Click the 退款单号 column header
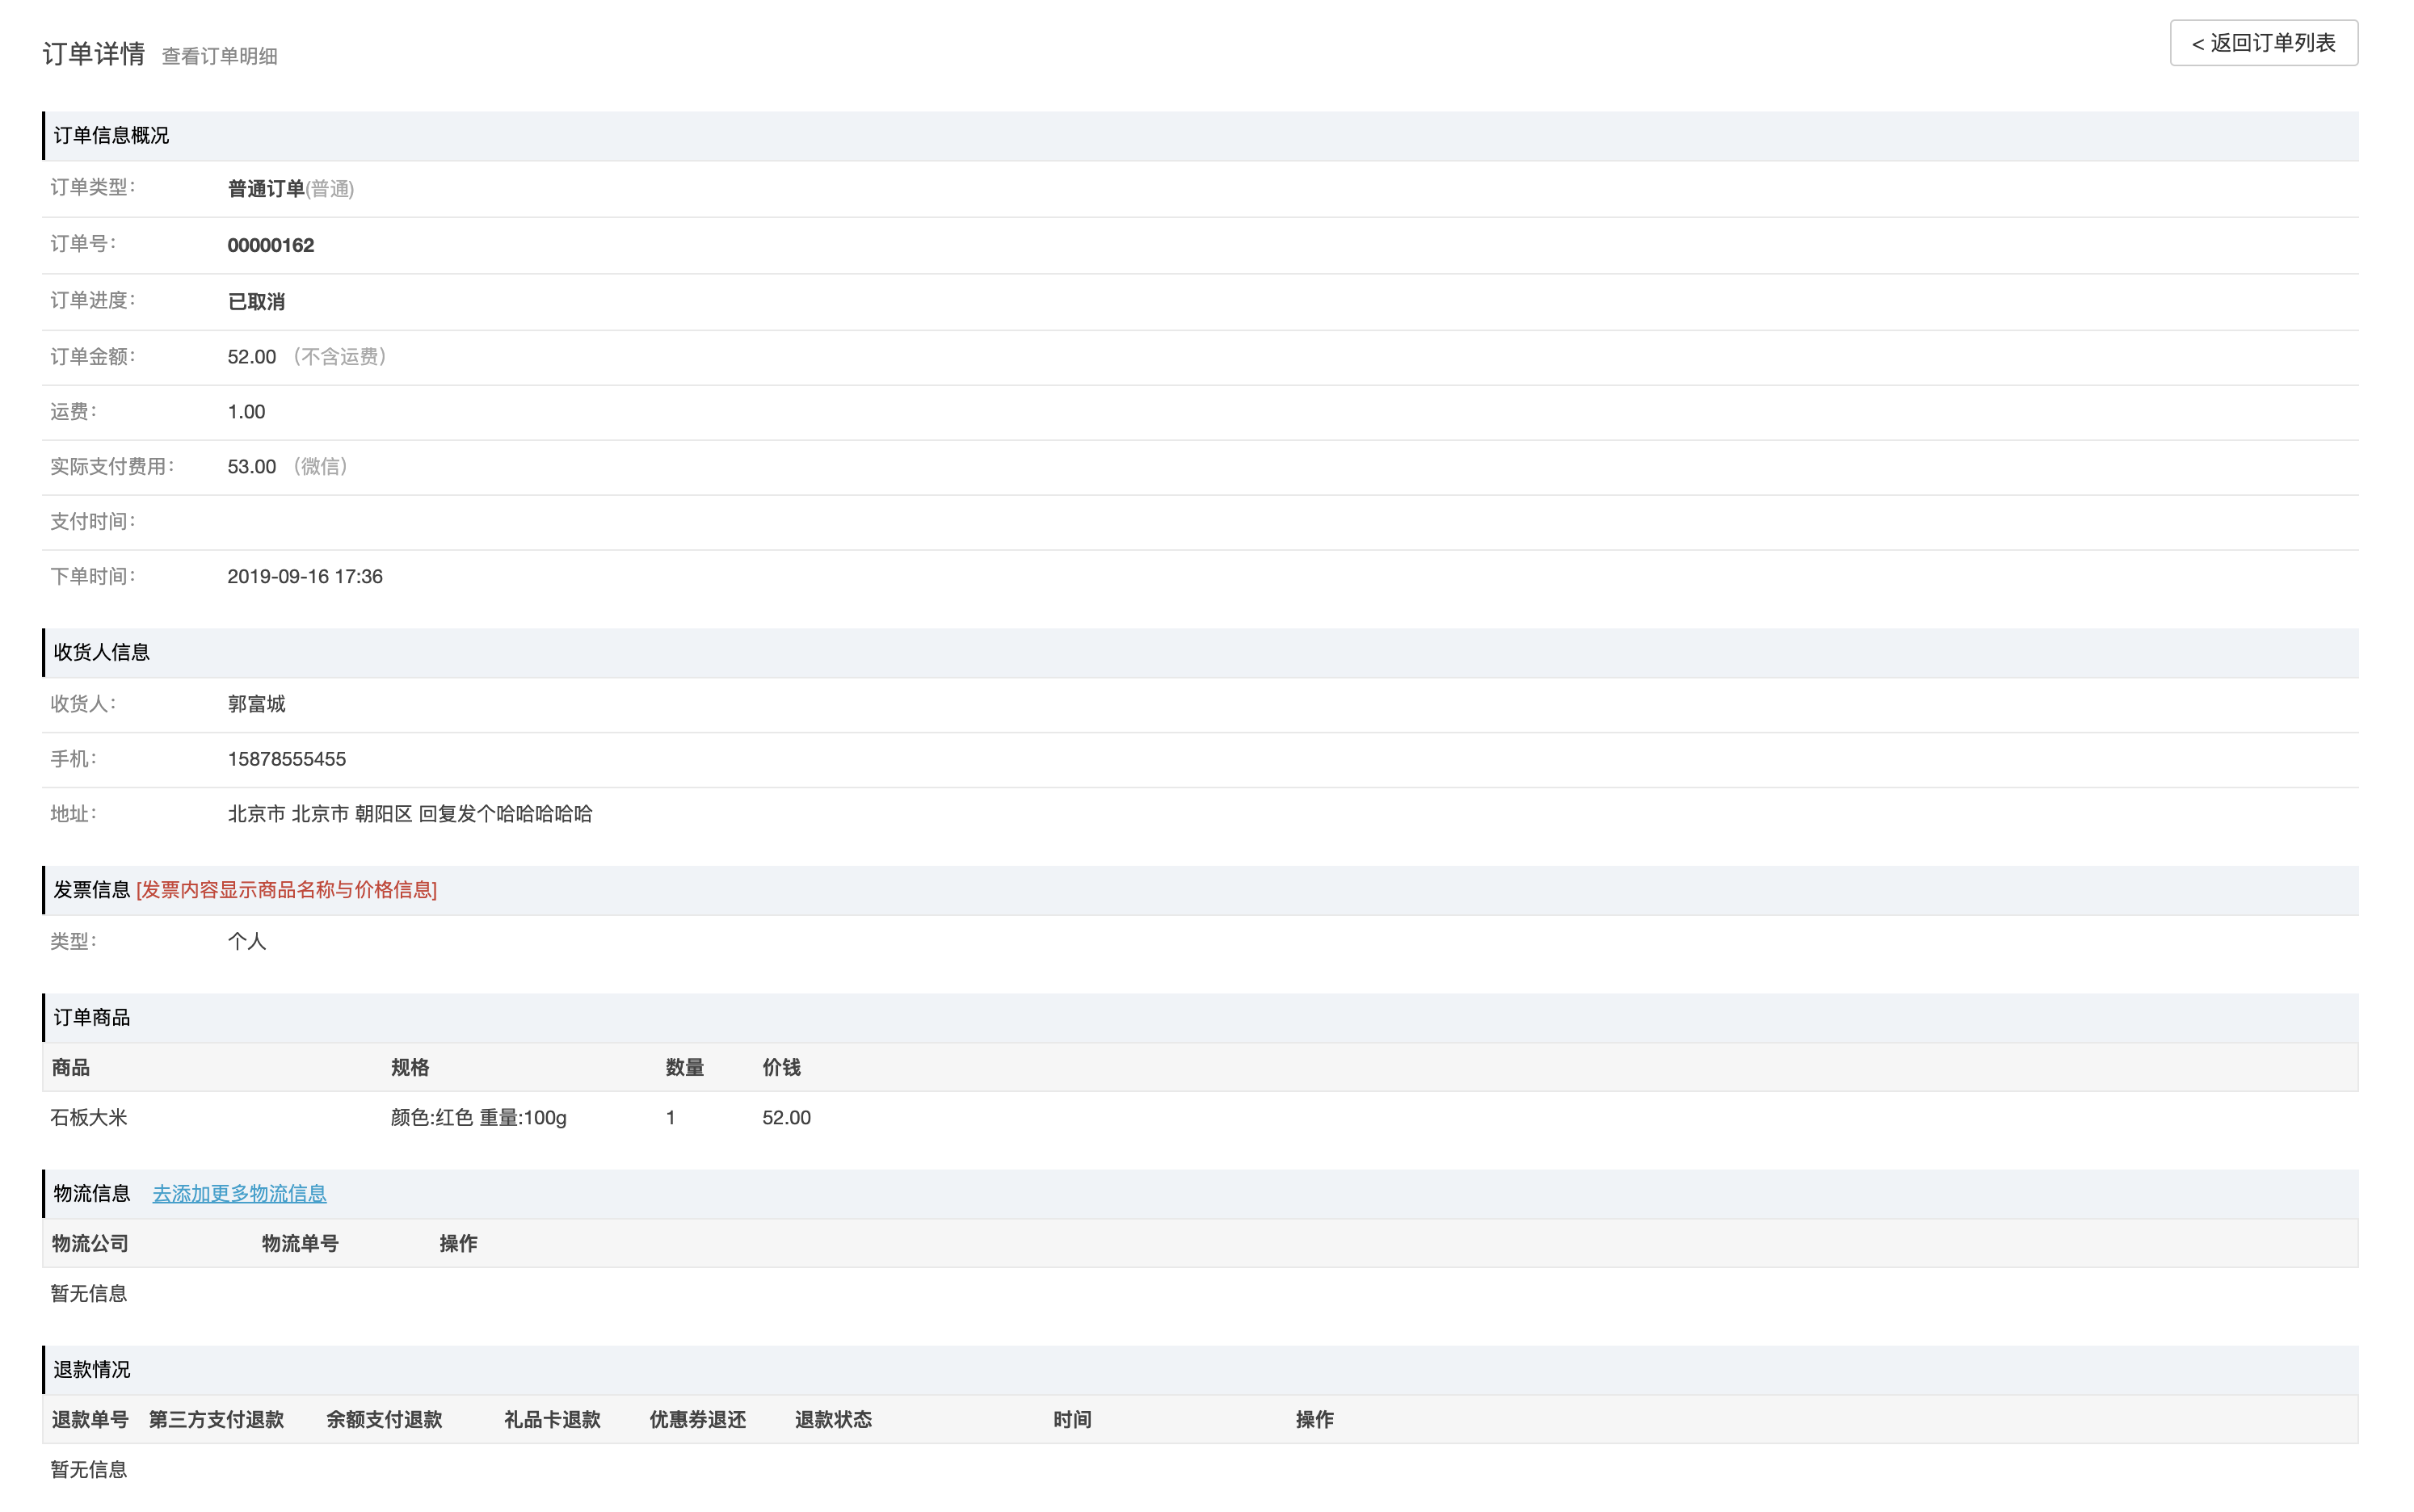The image size is (2414, 1512). pos(90,1419)
